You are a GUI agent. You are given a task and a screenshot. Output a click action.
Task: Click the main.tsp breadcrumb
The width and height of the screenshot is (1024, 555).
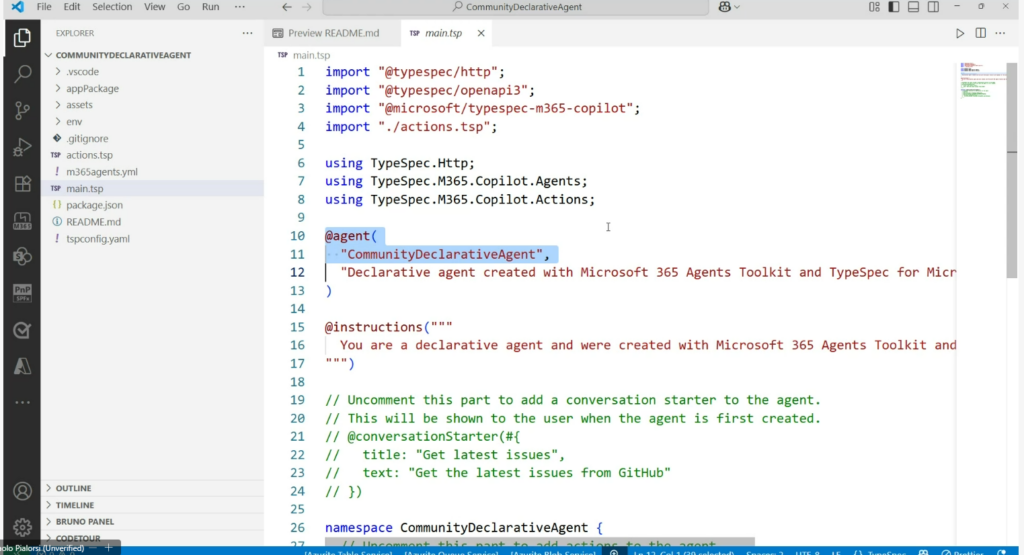coord(311,56)
